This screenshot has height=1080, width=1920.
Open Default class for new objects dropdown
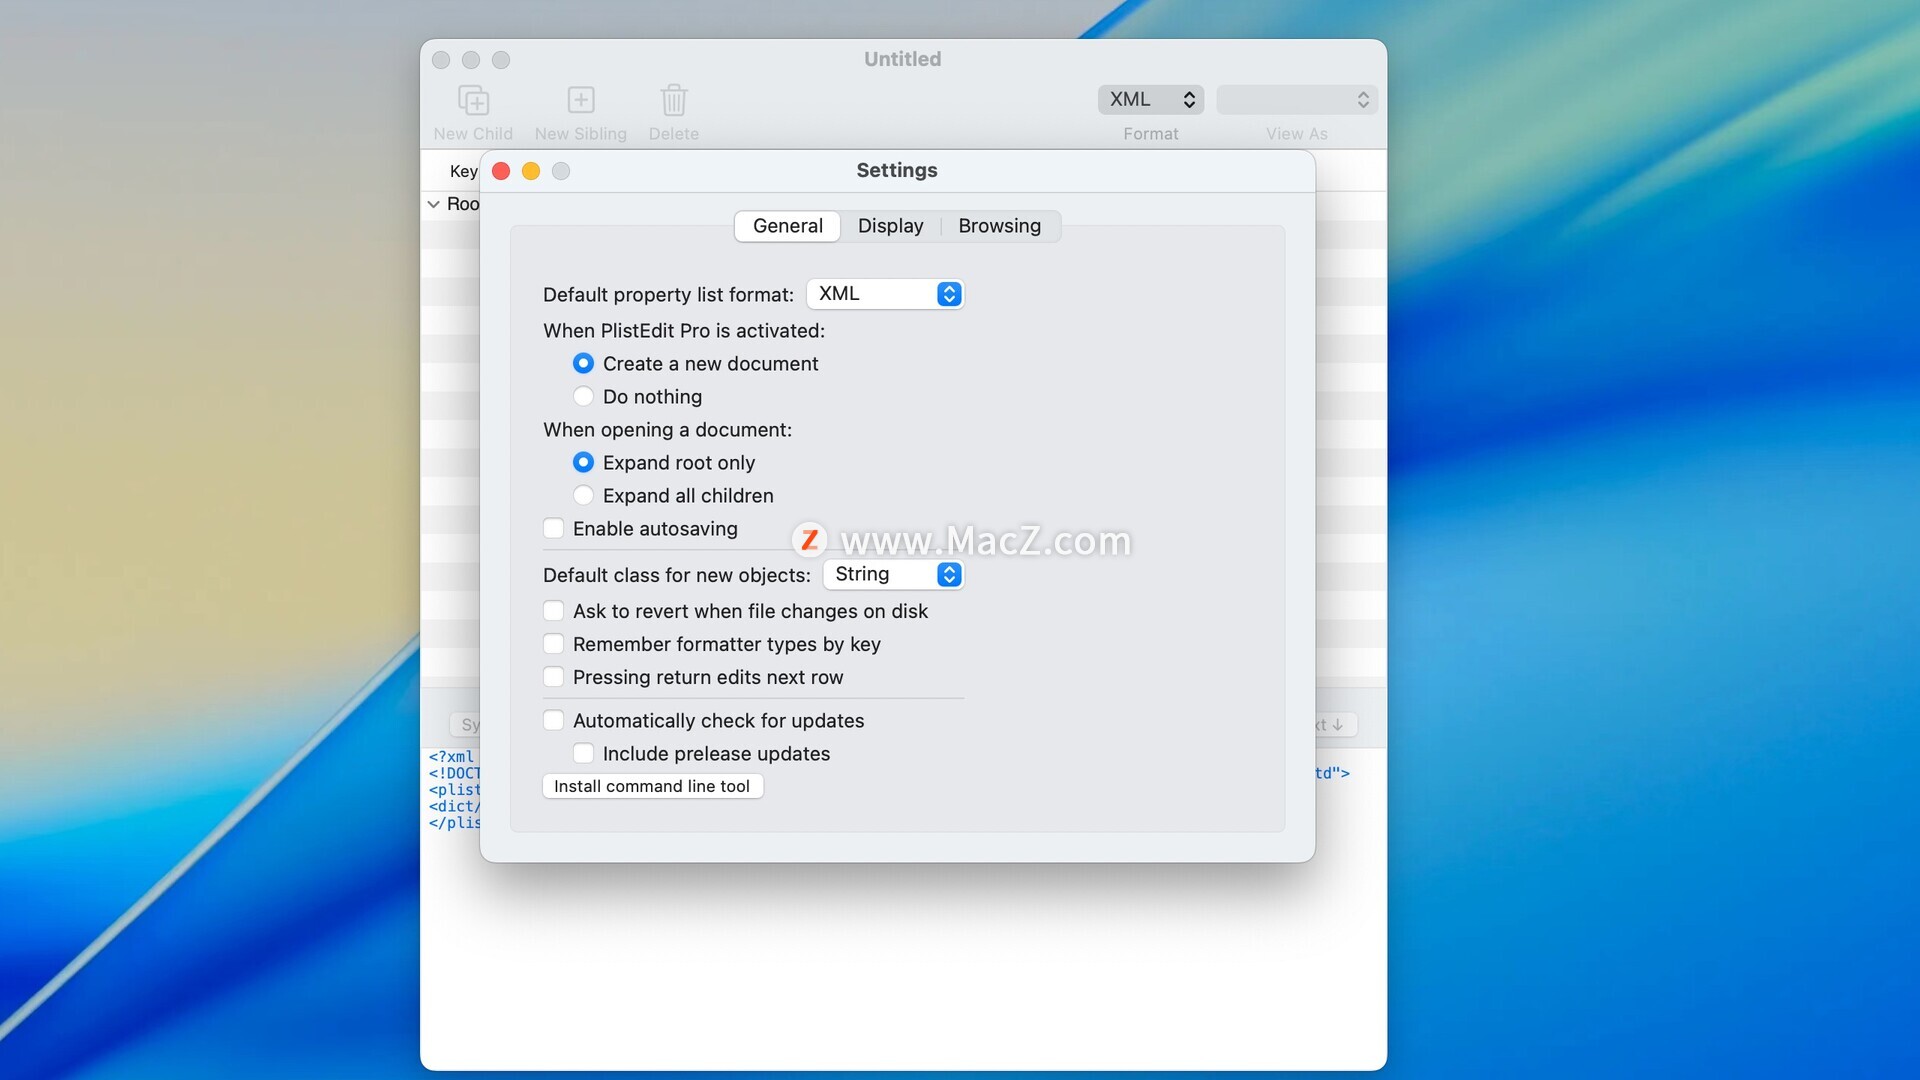[x=893, y=574]
